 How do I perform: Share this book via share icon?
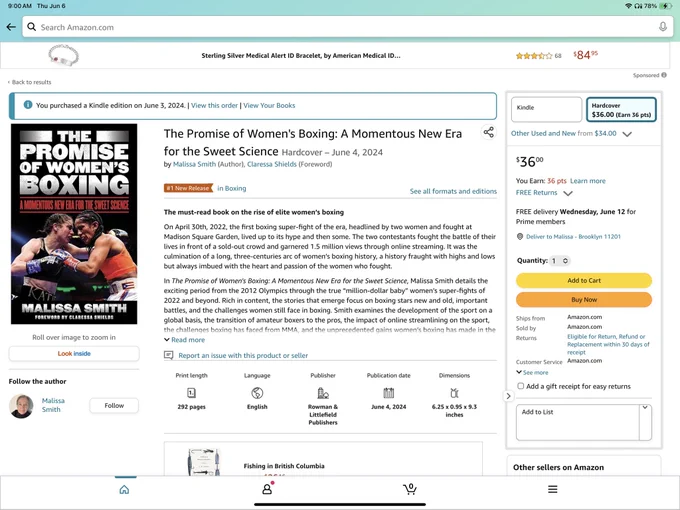click(x=489, y=132)
